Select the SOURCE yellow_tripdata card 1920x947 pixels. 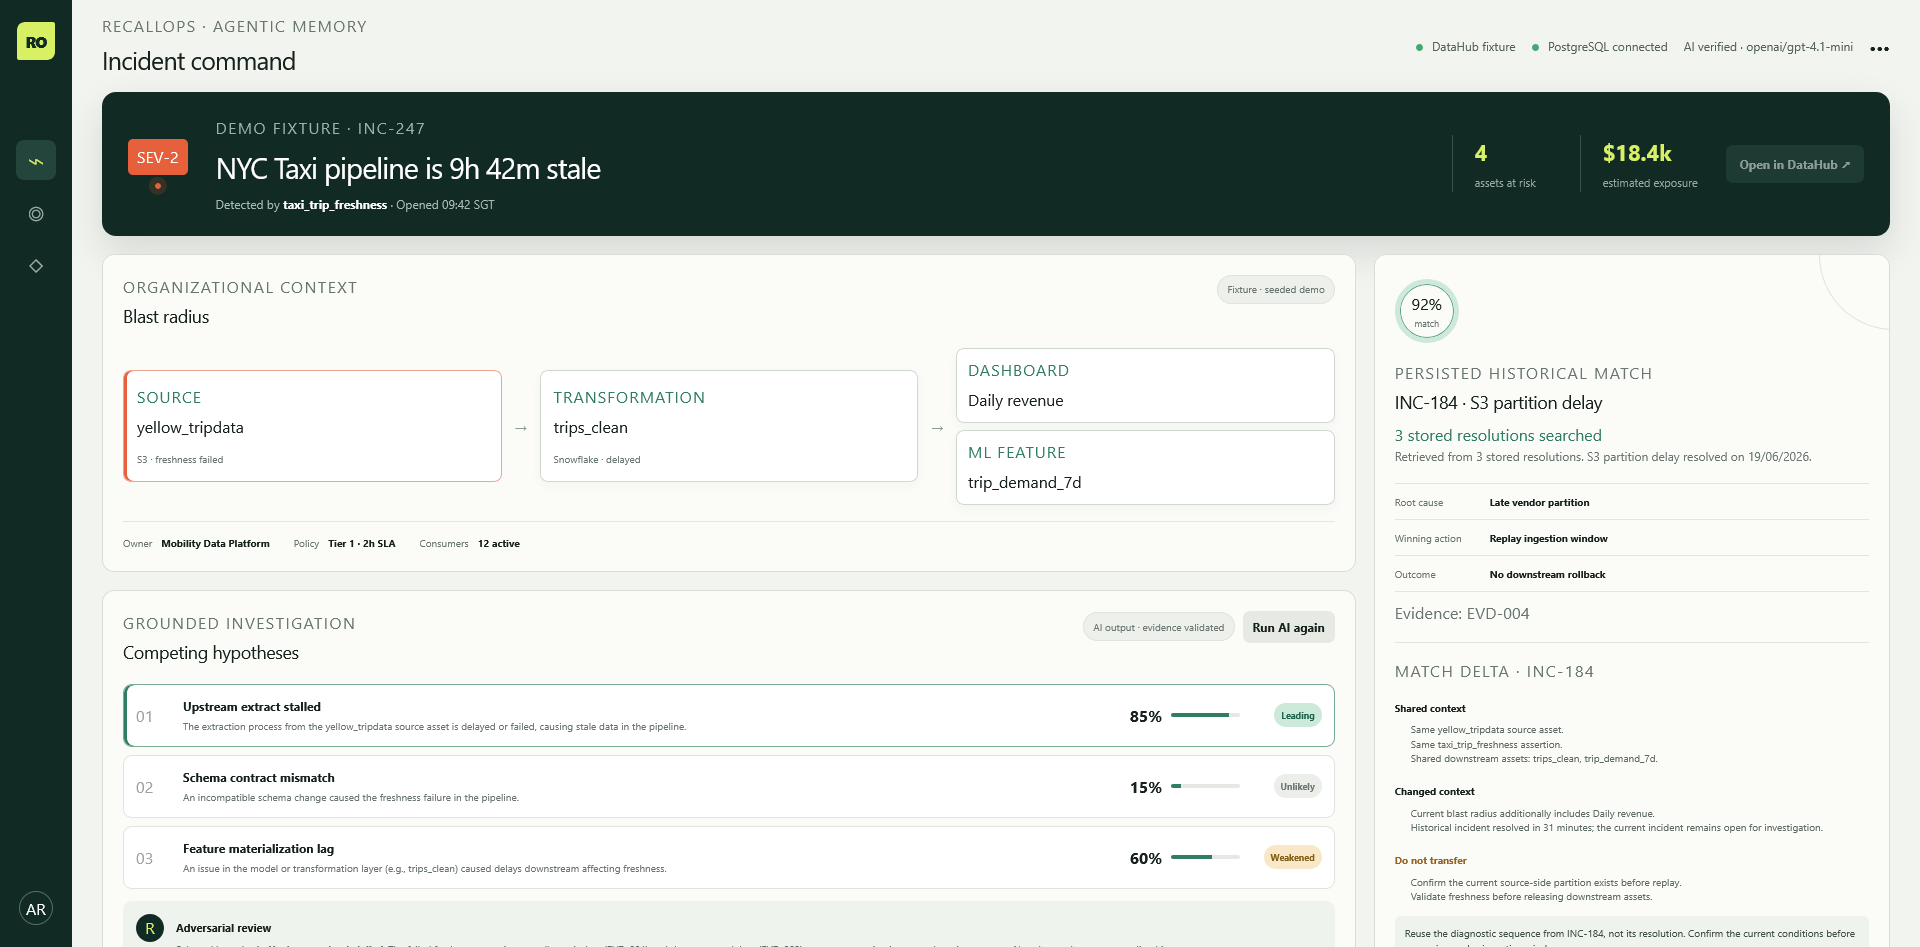pos(313,426)
